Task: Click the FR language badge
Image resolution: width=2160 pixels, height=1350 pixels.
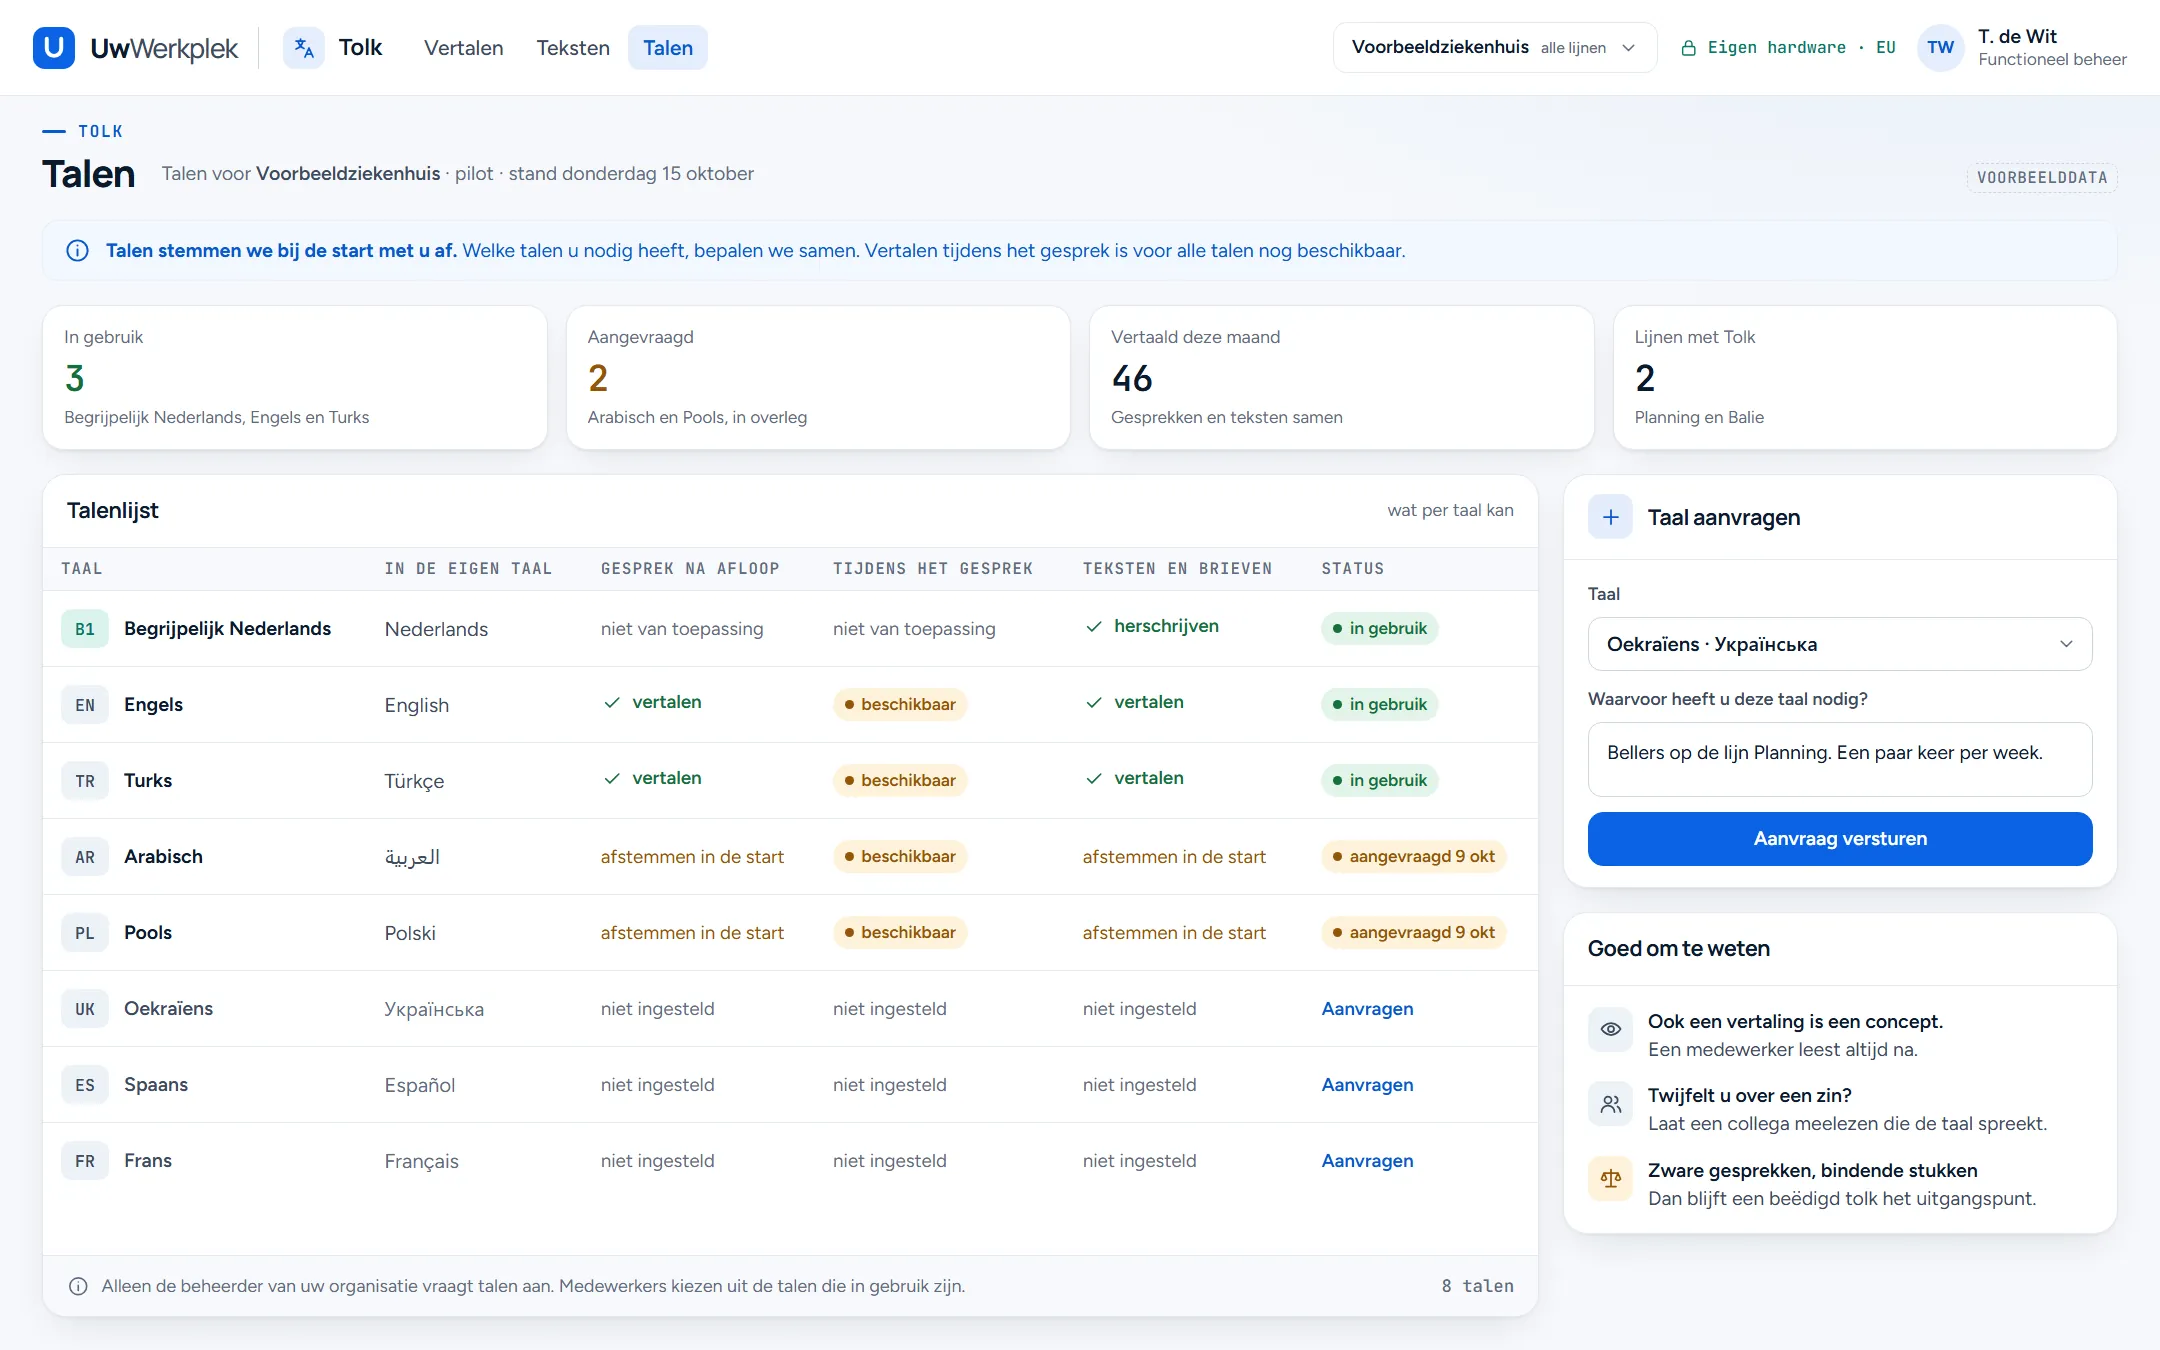Action: pos(85,1161)
